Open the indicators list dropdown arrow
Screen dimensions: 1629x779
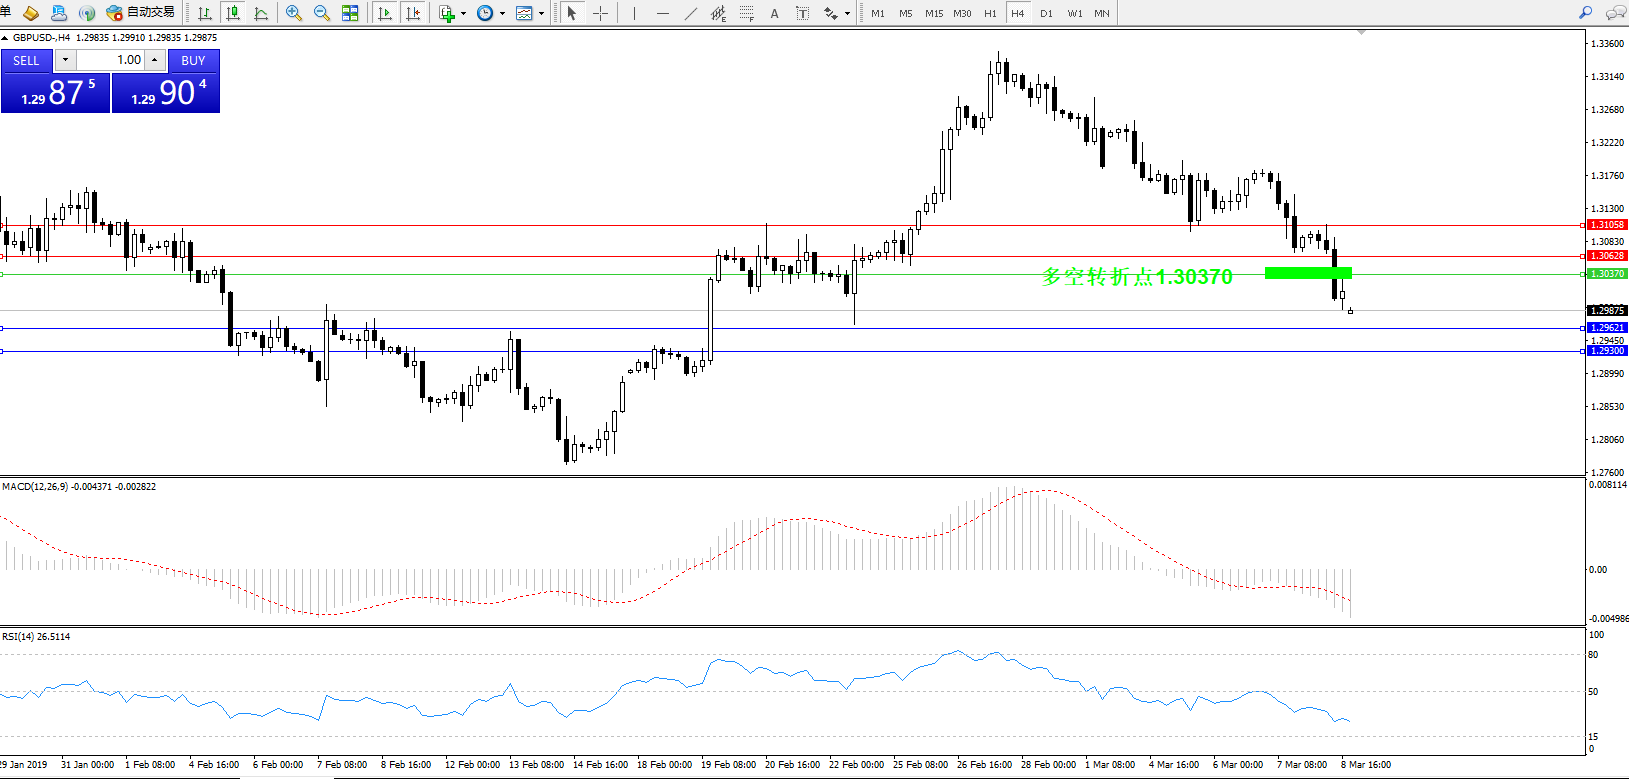(463, 14)
